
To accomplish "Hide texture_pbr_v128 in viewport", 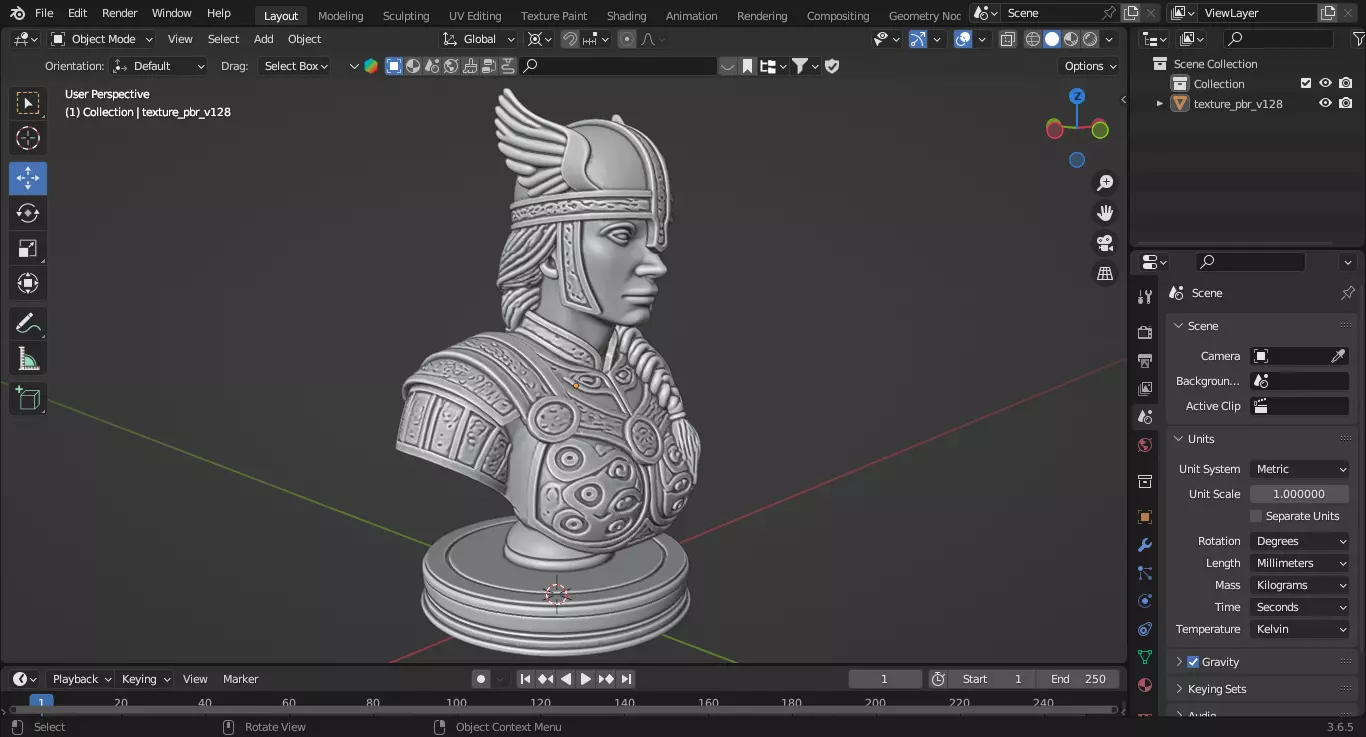I will pos(1325,103).
